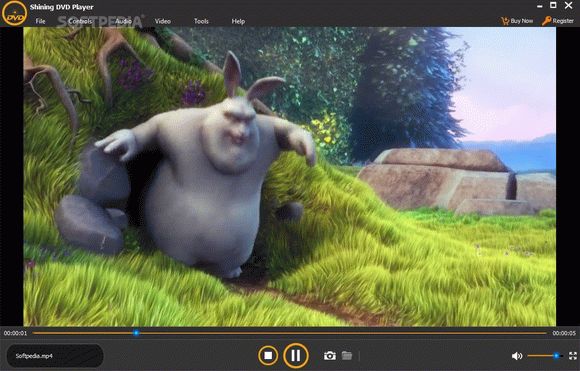
Task: Open the snapshot folder icon
Action: (347, 355)
